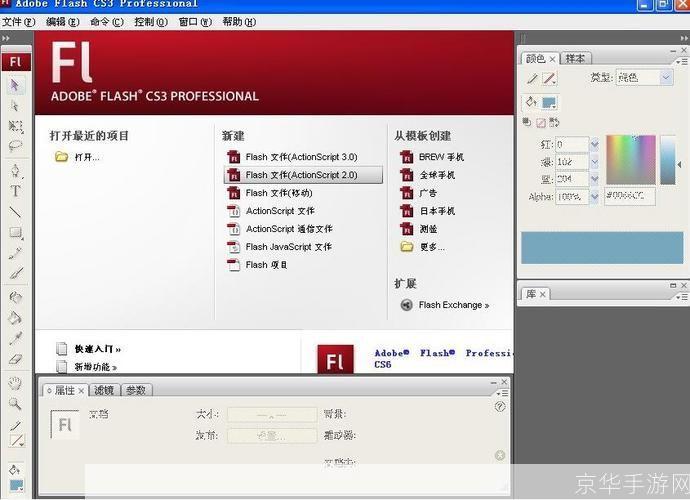This screenshot has height=500, width=690.
Task: Click the brightness slider bar in Color panel
Action: click(x=668, y=160)
